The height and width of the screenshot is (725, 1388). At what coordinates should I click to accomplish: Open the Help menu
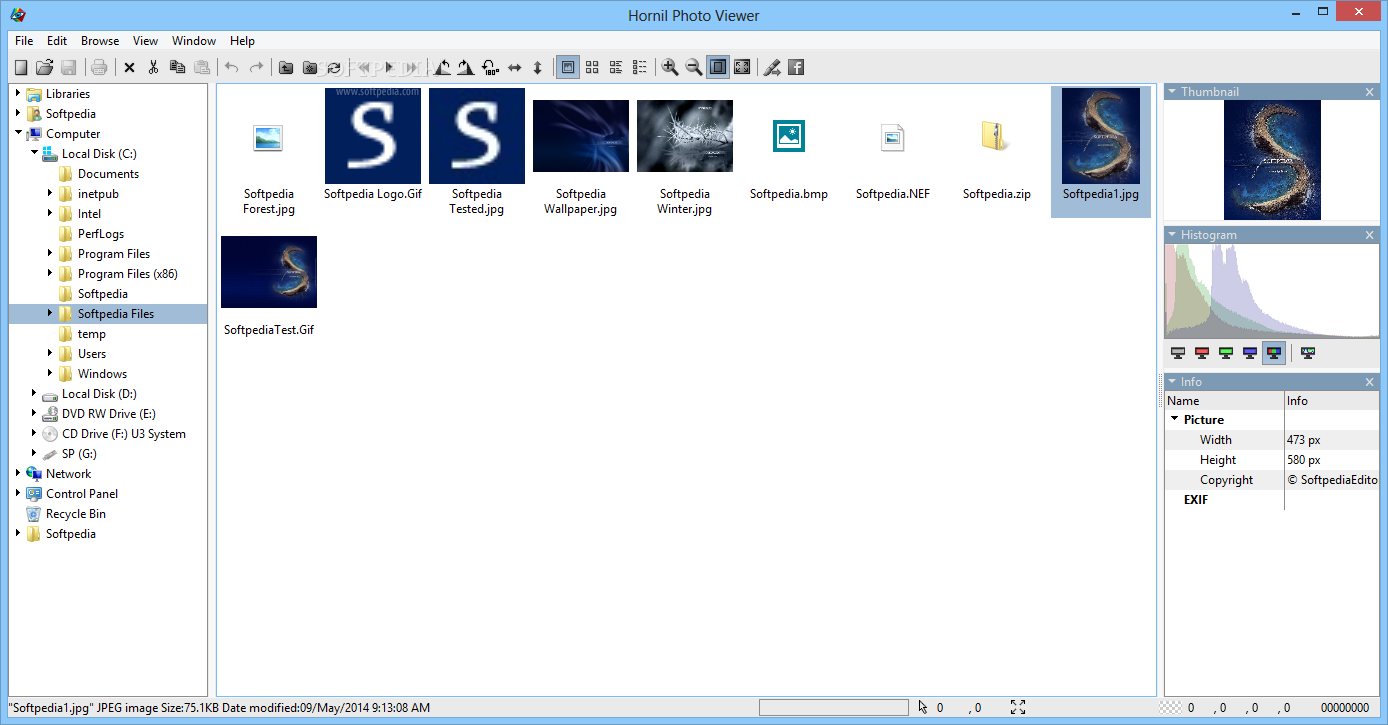pyautogui.click(x=242, y=41)
